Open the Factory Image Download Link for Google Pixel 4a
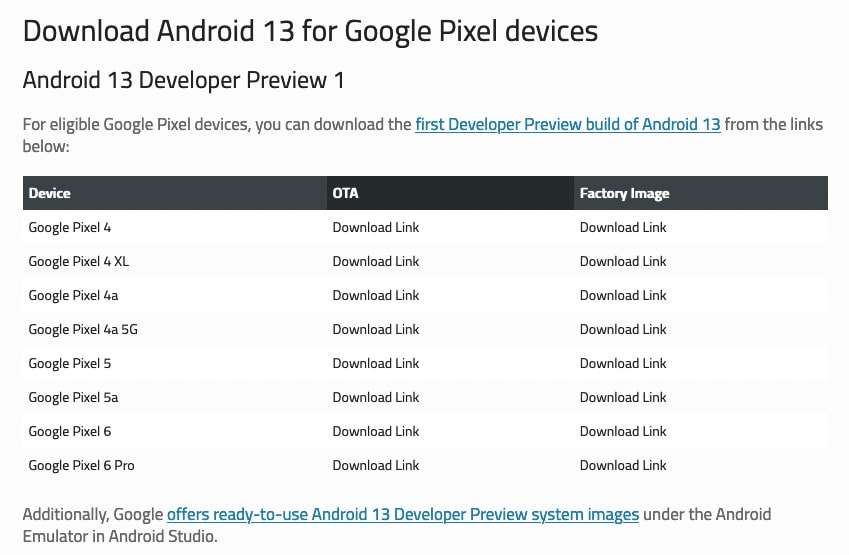 point(623,296)
